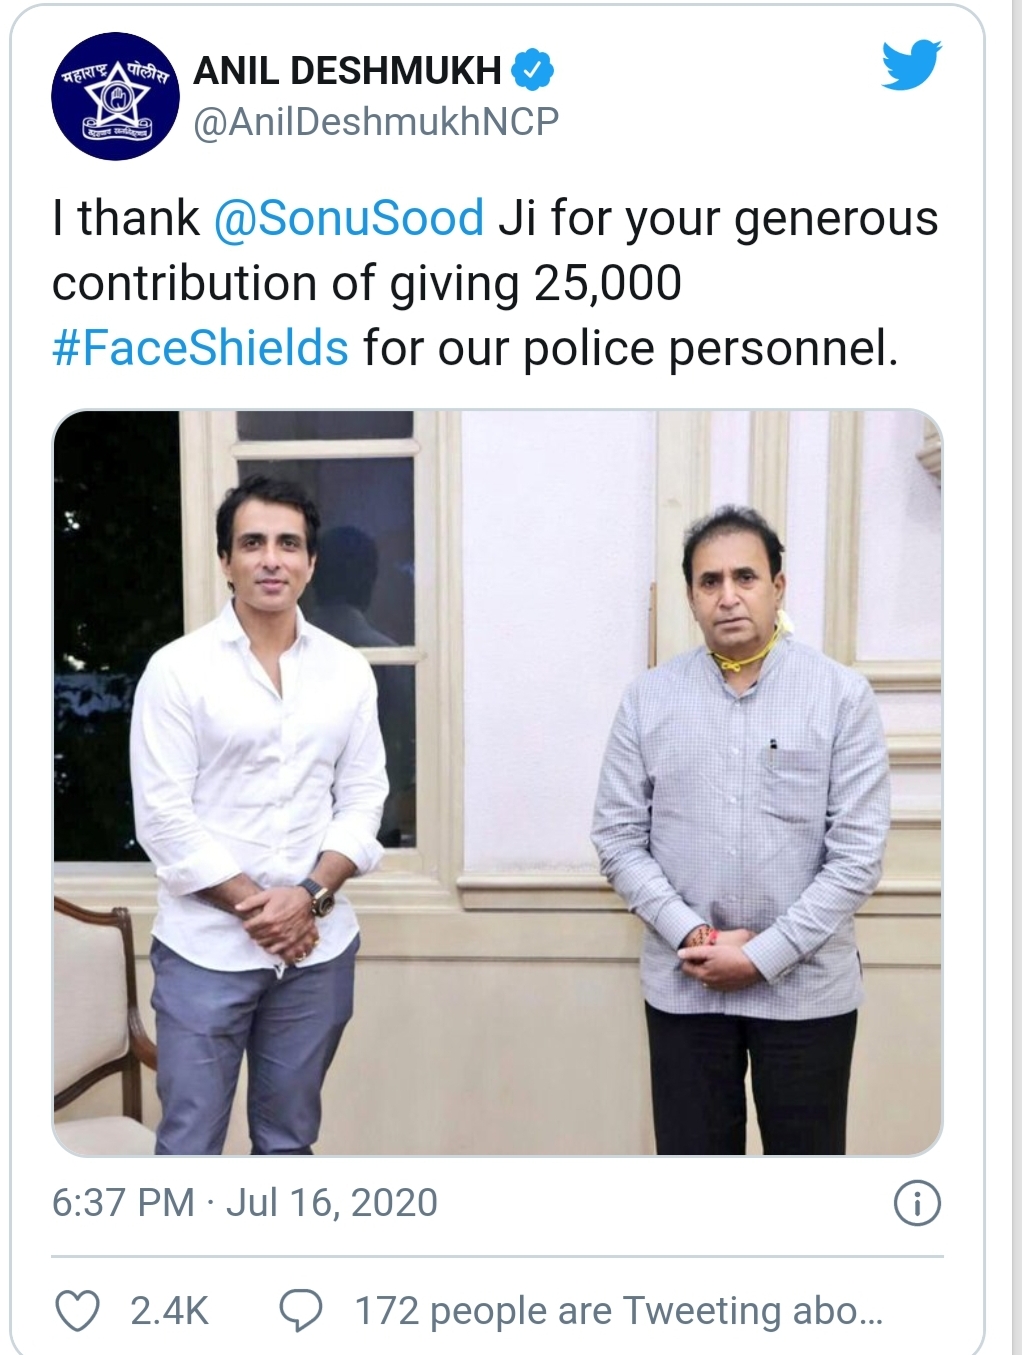
Task: Click the reply speech bubble icon
Action: pyautogui.click(x=299, y=1310)
